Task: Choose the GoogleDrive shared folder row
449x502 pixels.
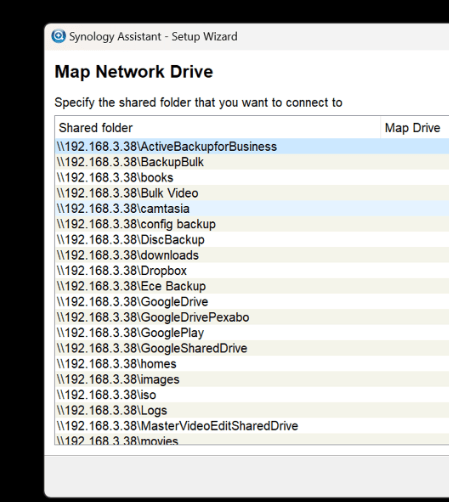Action: click(252, 301)
